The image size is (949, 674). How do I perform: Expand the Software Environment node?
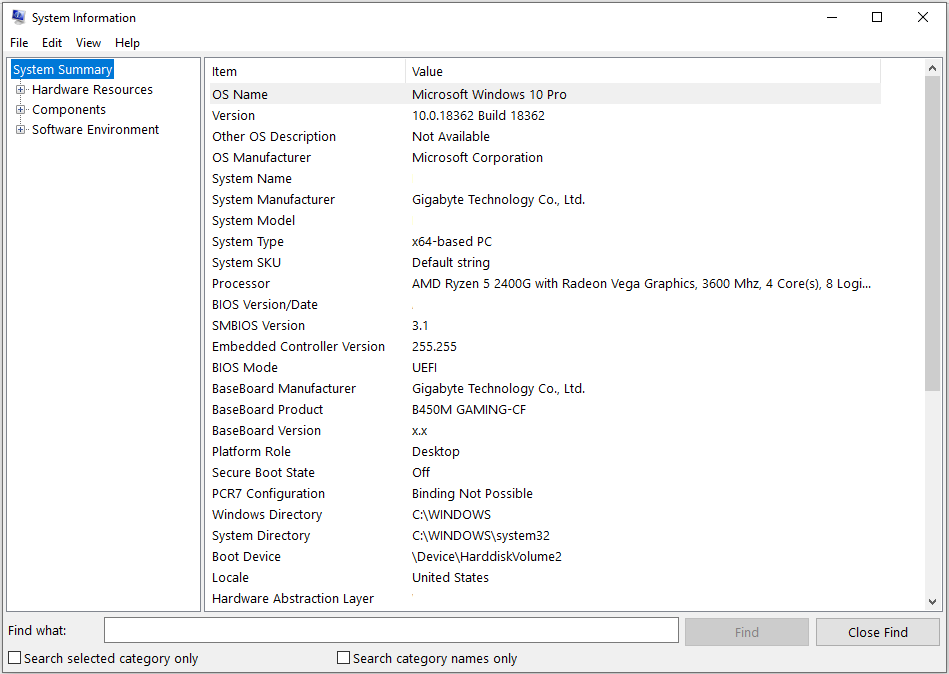[21, 129]
